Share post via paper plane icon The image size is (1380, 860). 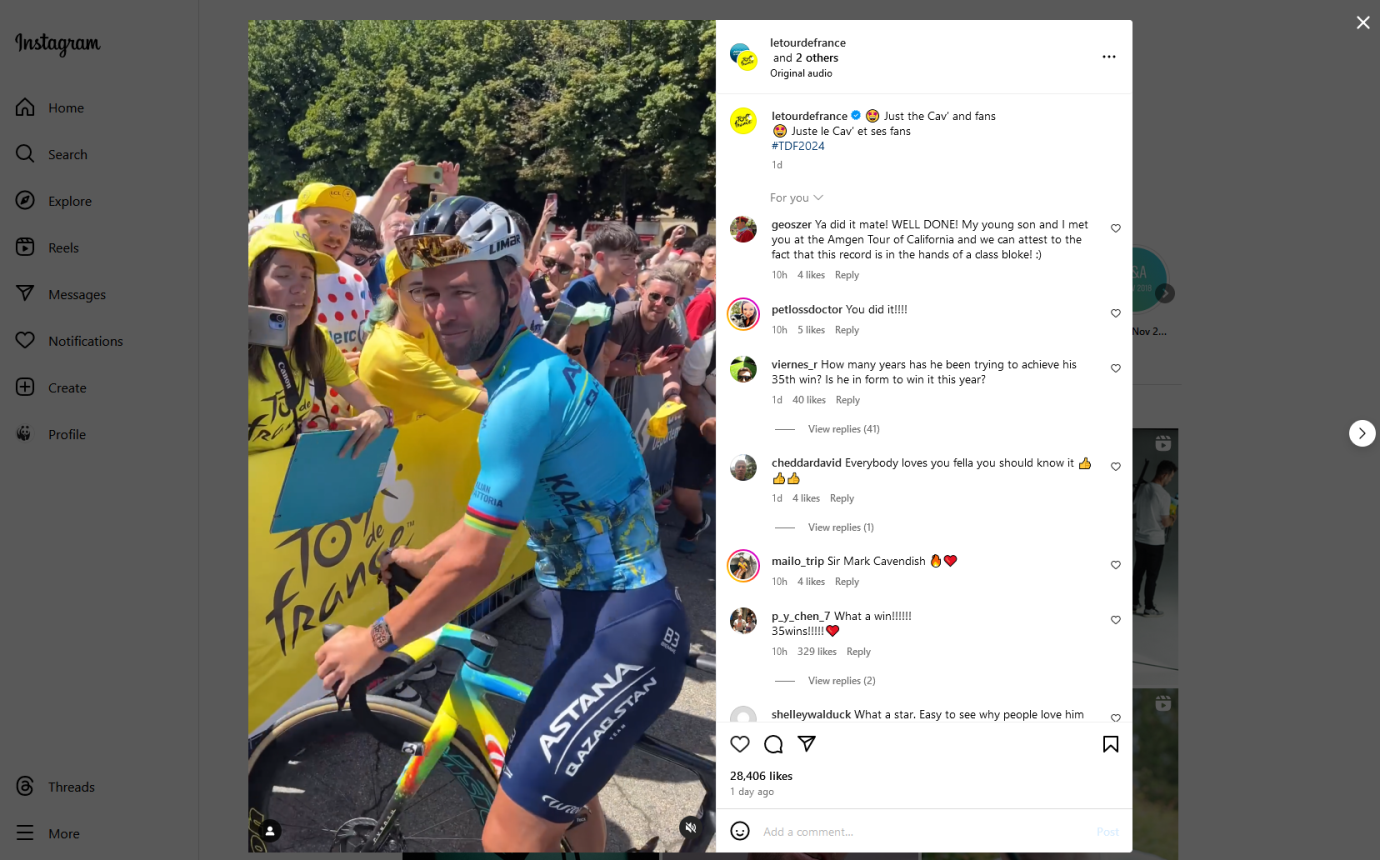point(807,744)
